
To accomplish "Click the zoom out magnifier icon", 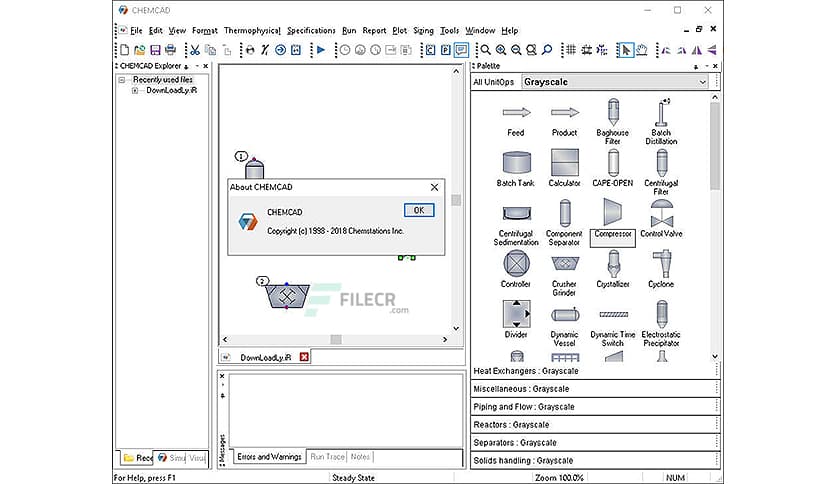I will point(516,50).
